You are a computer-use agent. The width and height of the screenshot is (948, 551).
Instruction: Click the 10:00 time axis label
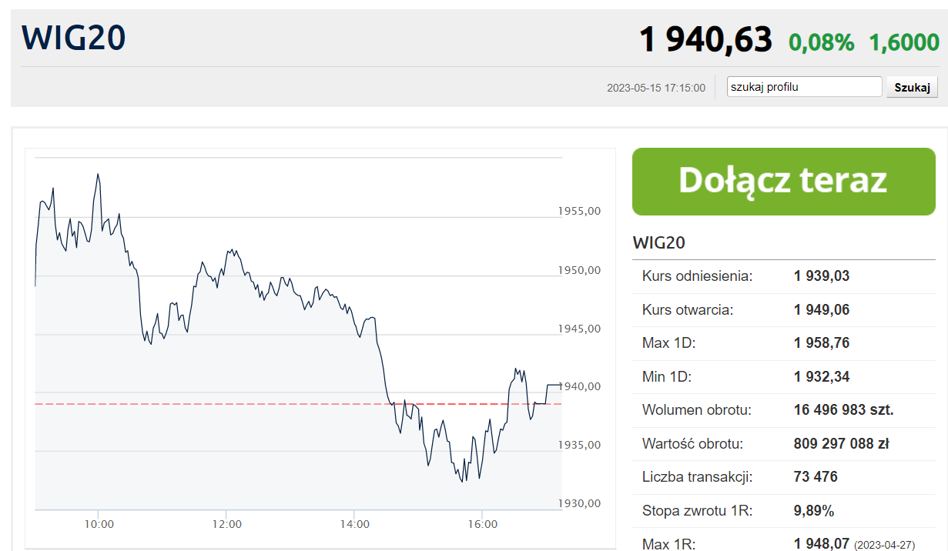99,524
